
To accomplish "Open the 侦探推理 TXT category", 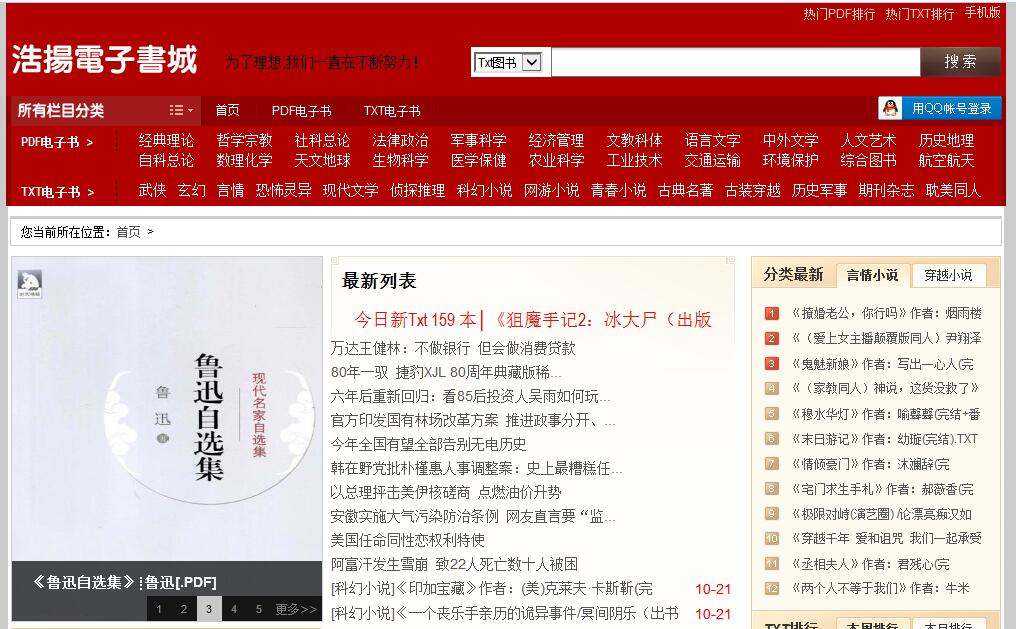I will 417,190.
